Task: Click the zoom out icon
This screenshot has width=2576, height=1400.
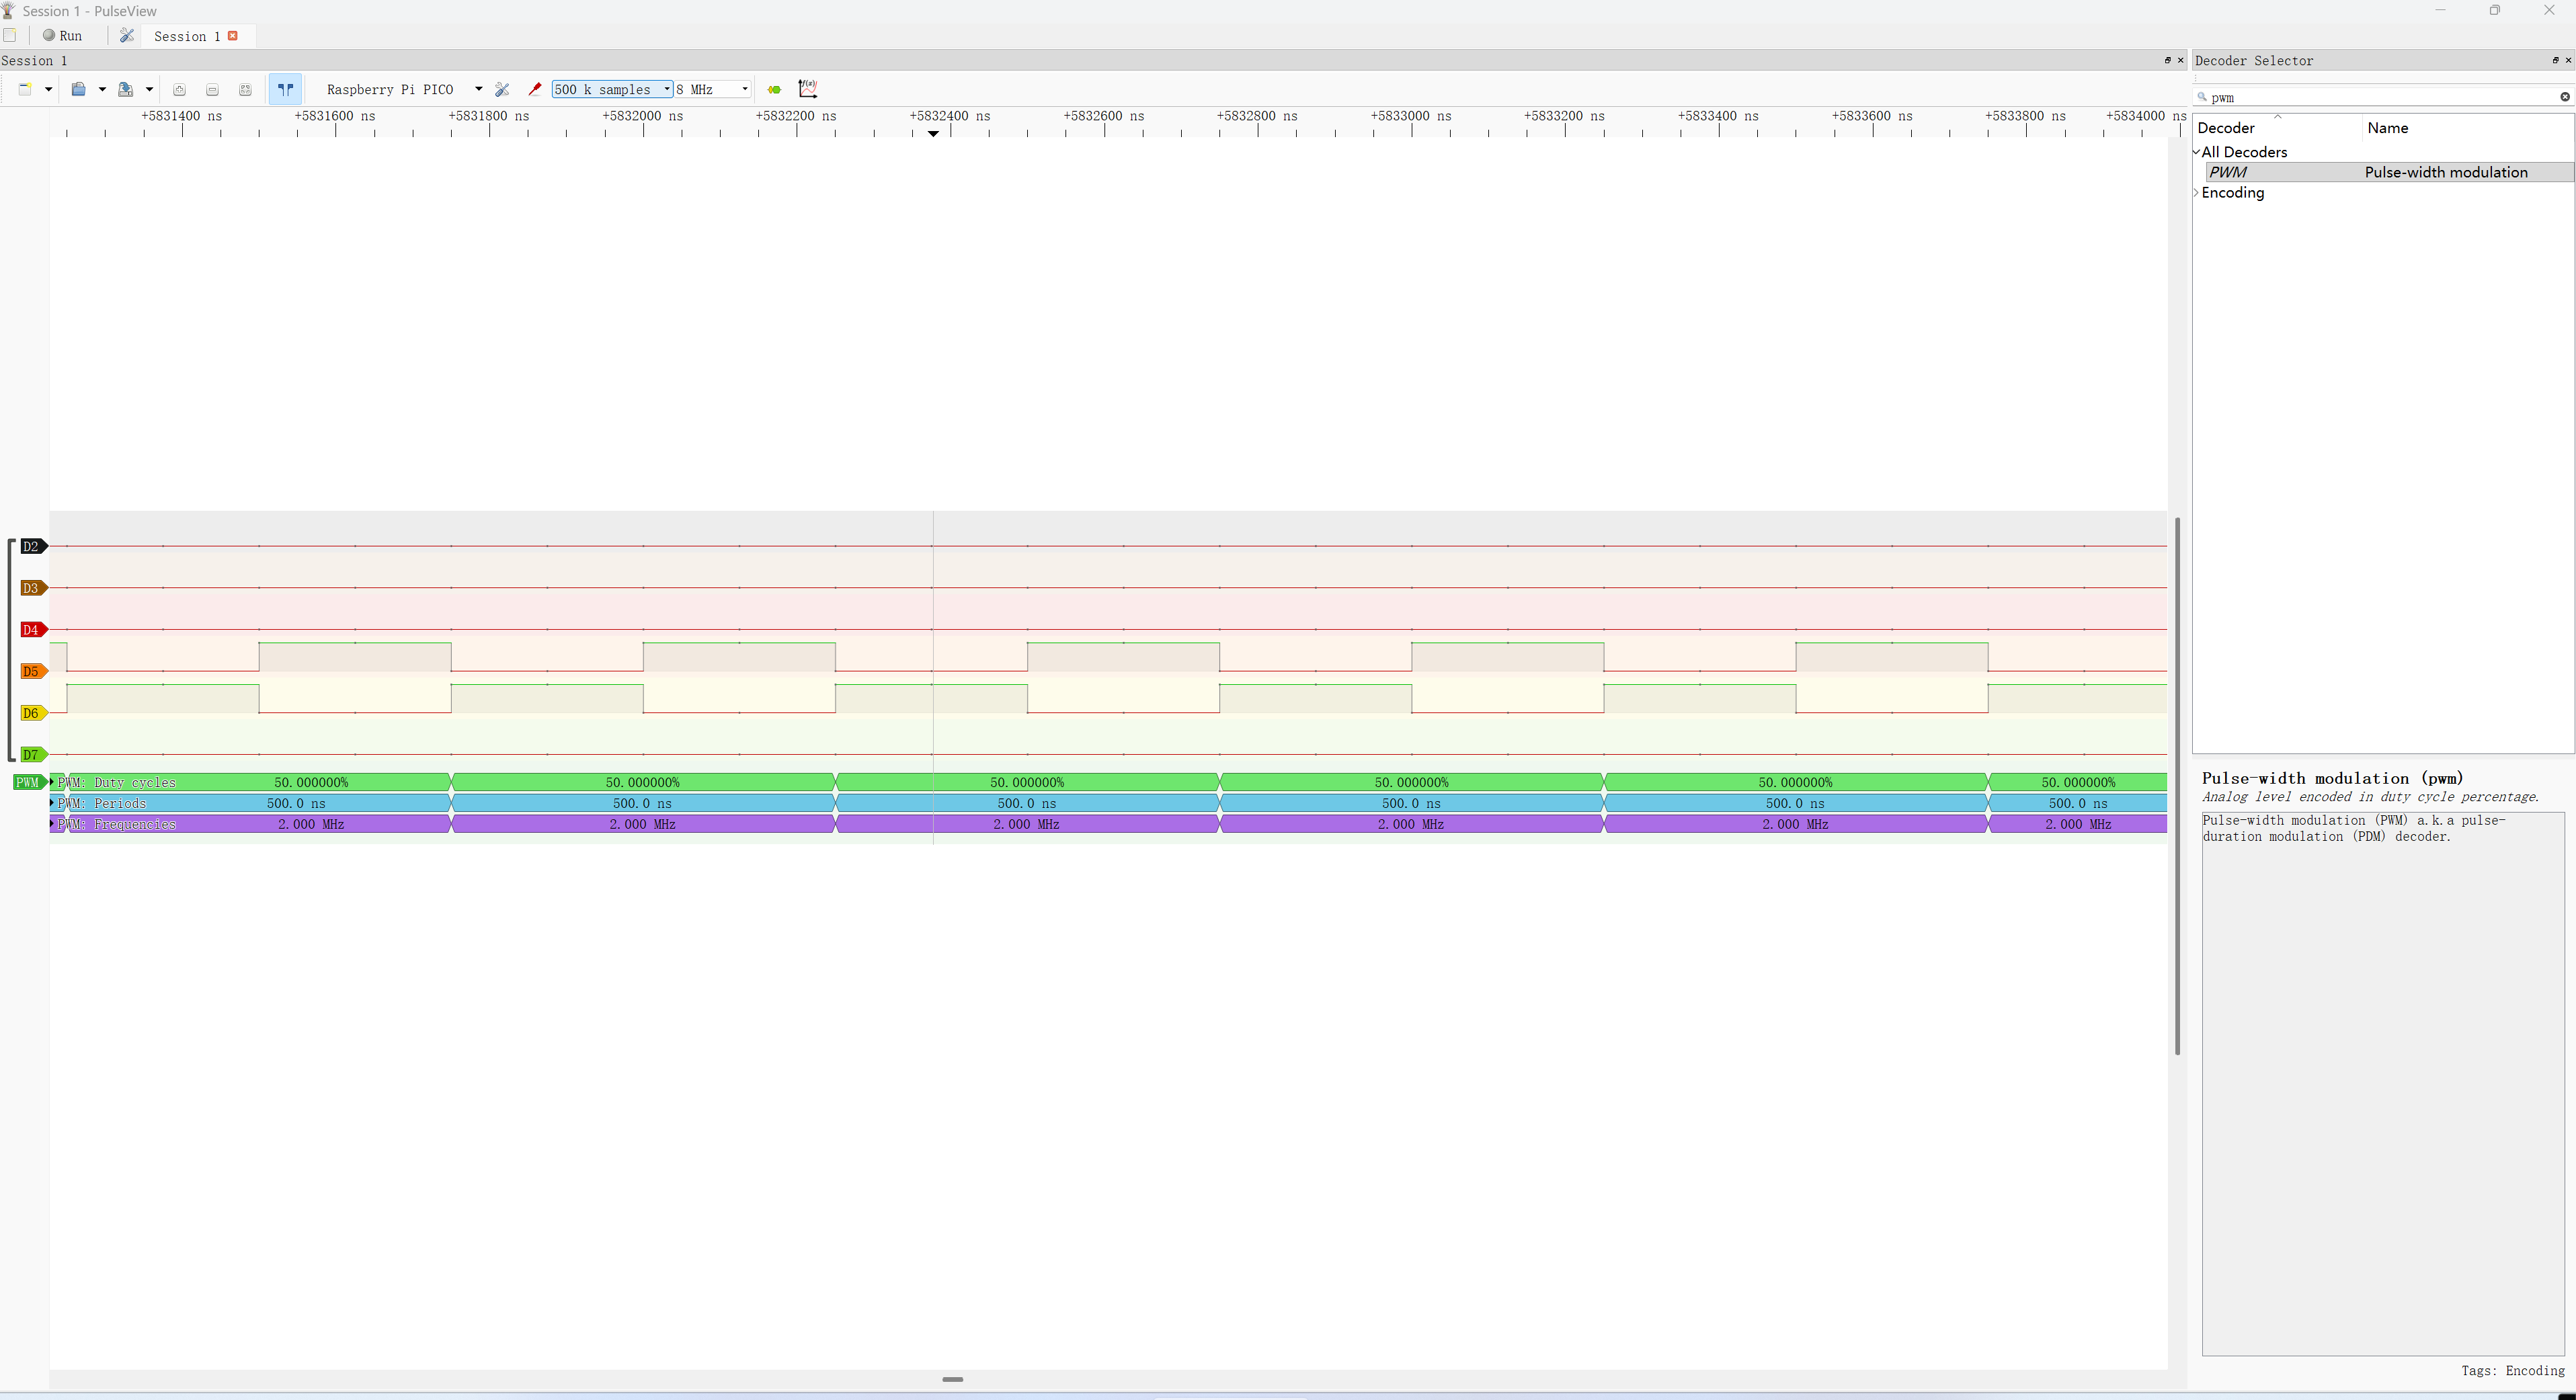Action: 212,89
